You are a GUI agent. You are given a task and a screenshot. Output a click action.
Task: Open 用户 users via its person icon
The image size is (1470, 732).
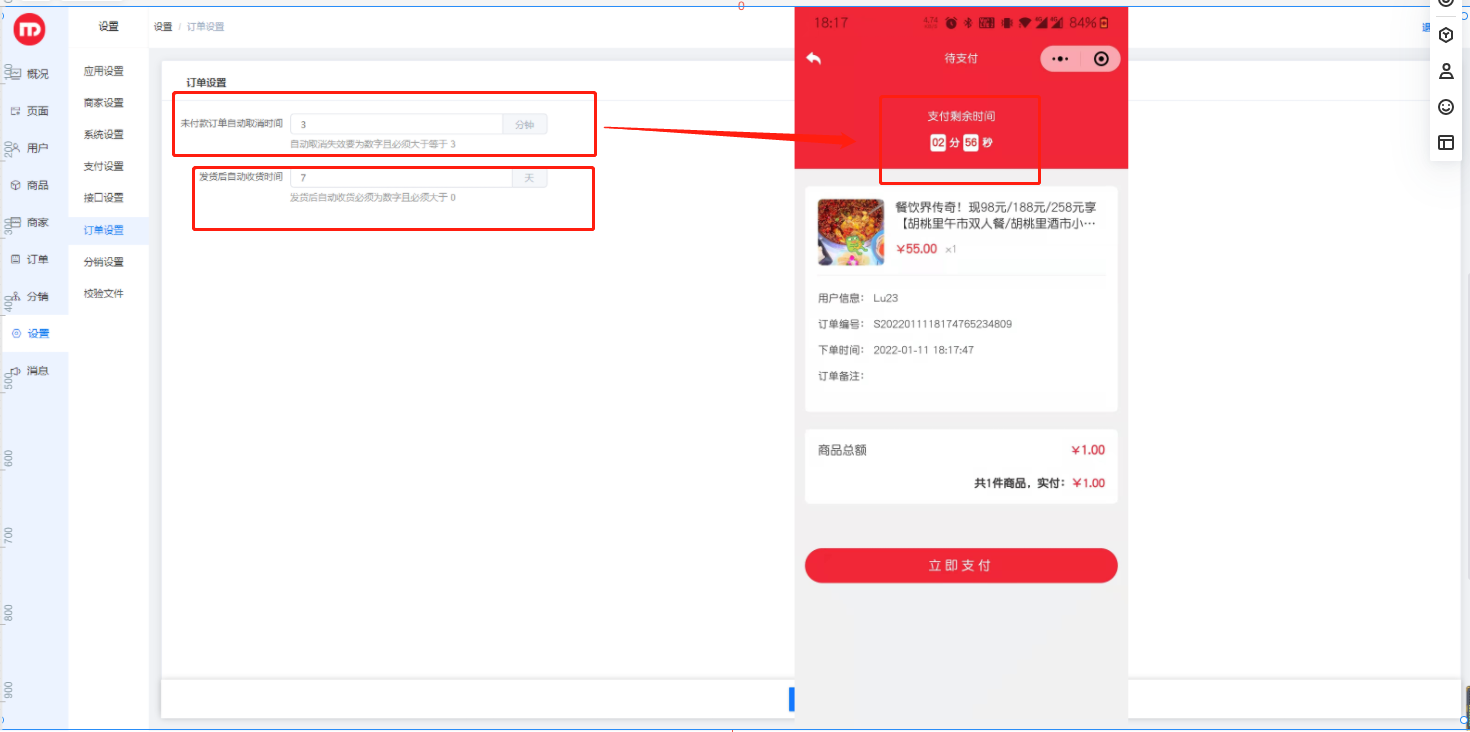(15, 148)
